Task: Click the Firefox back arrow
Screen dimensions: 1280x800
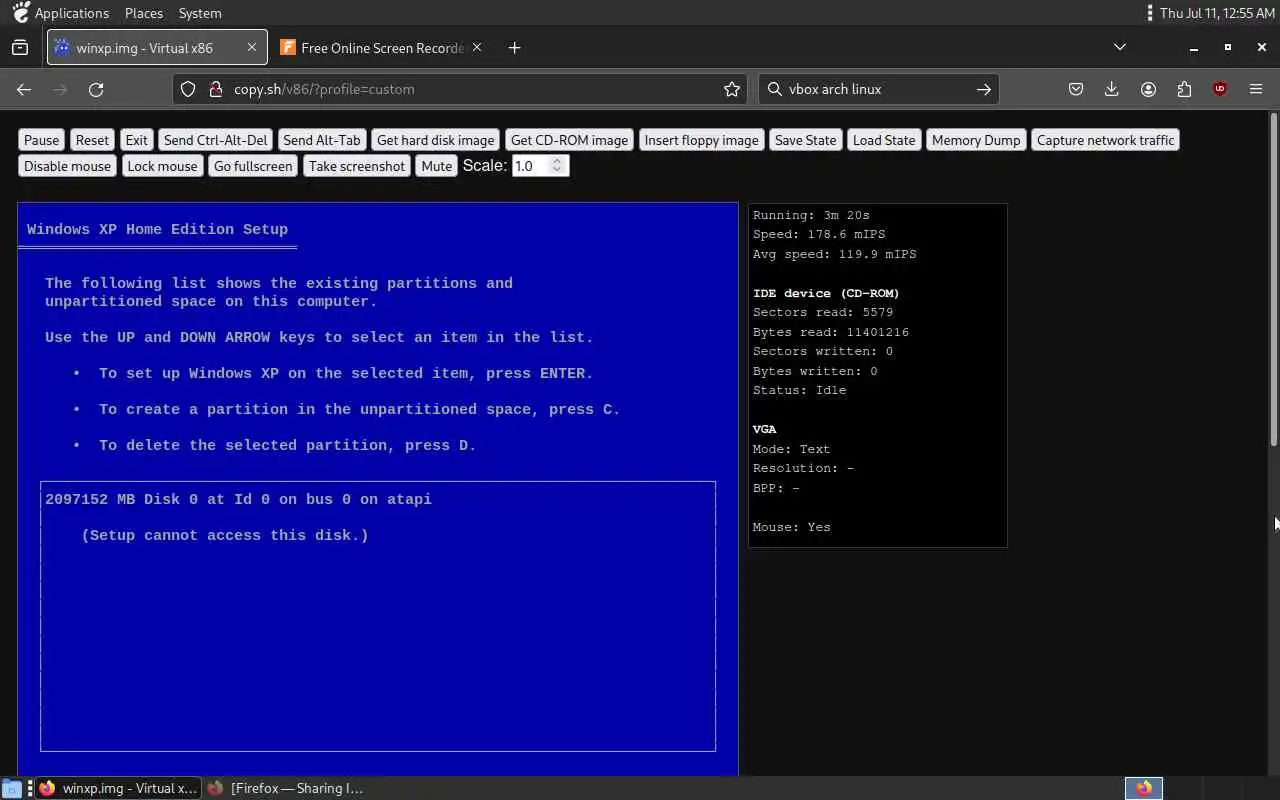Action: pyautogui.click(x=24, y=89)
